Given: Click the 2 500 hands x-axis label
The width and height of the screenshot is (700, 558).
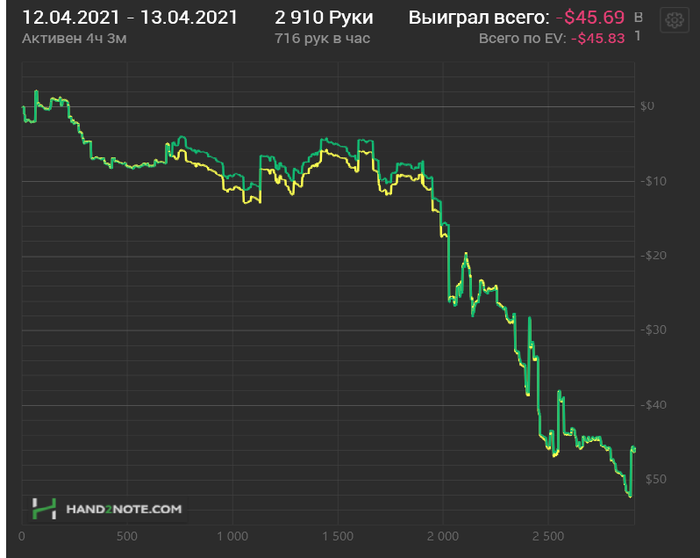Looking at the screenshot, I should click(x=548, y=536).
